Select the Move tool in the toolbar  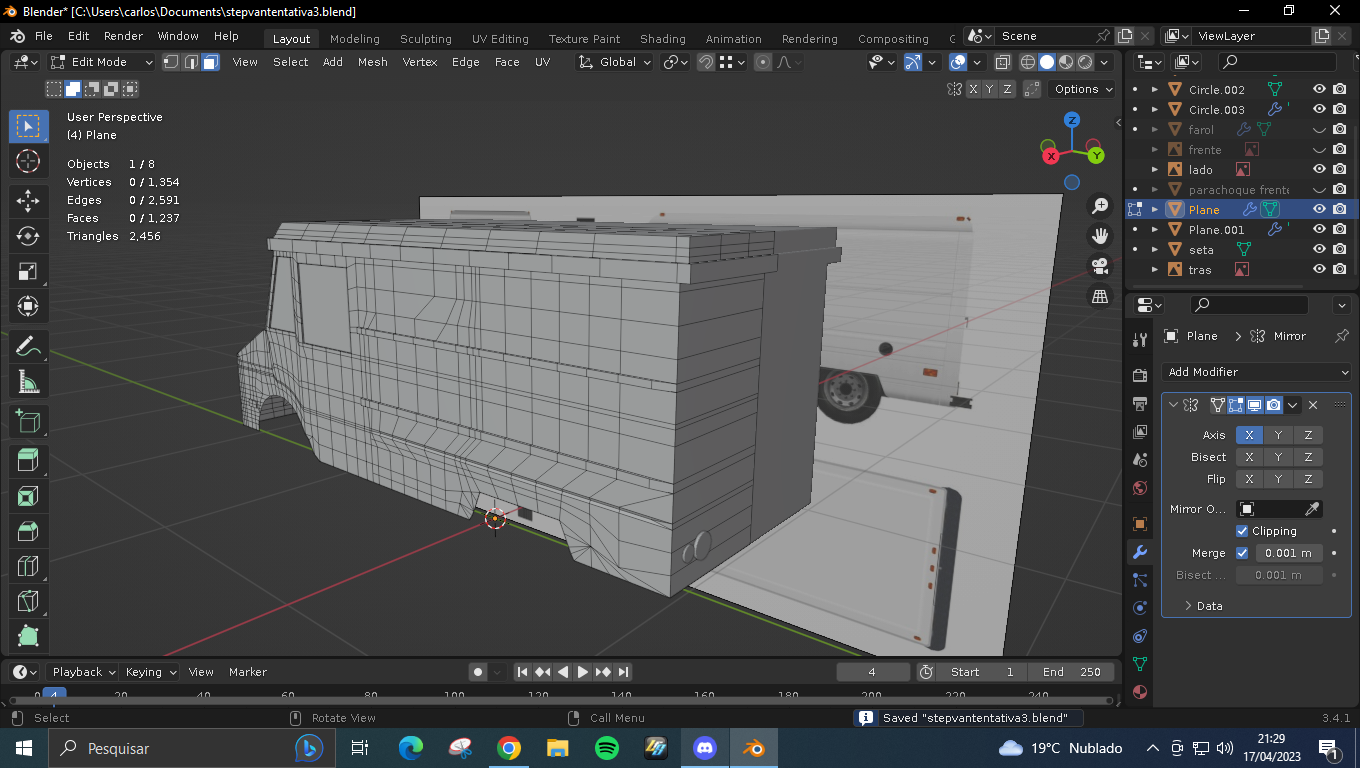click(28, 199)
